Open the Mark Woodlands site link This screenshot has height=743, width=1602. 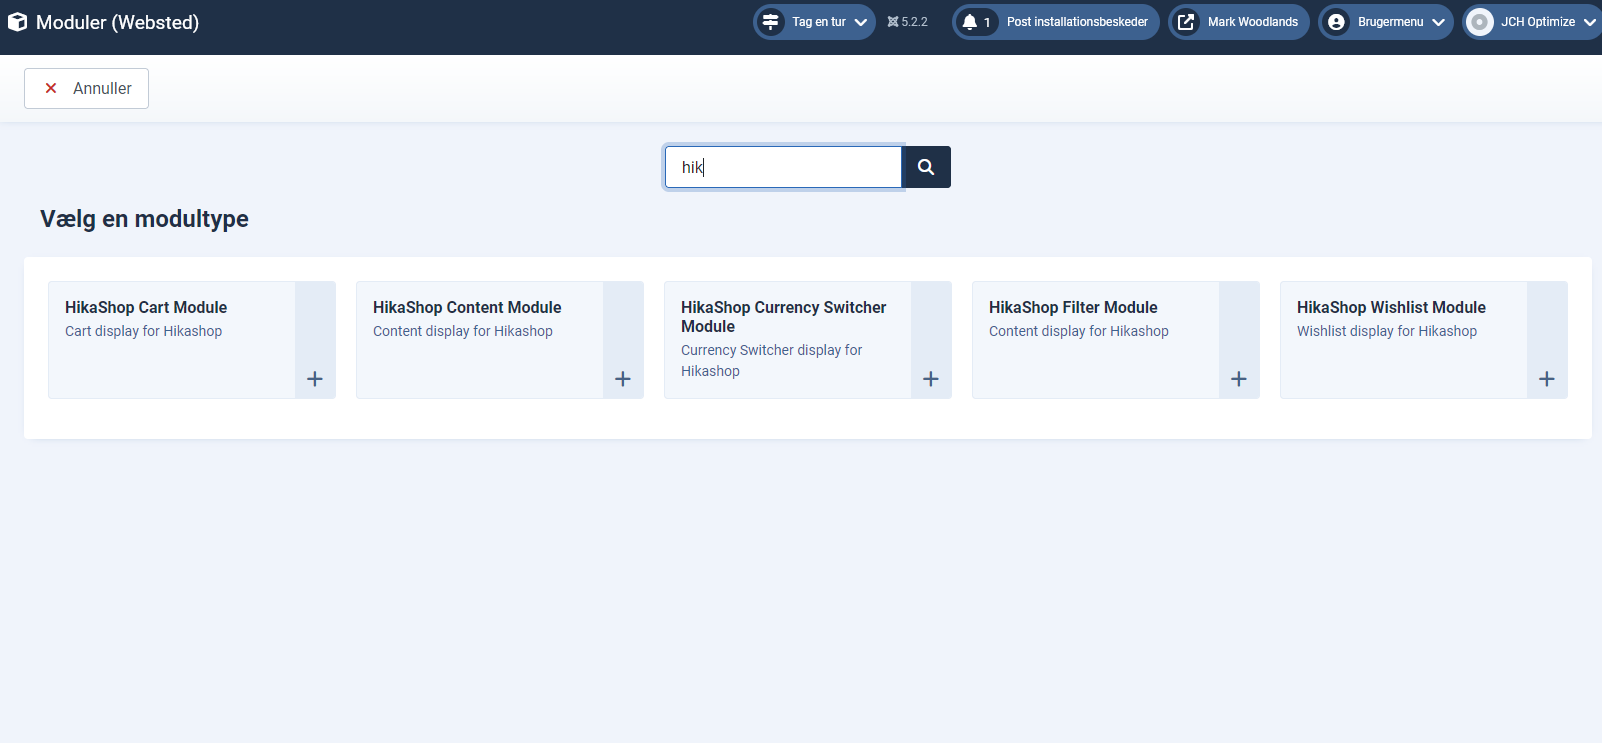(x=1239, y=22)
